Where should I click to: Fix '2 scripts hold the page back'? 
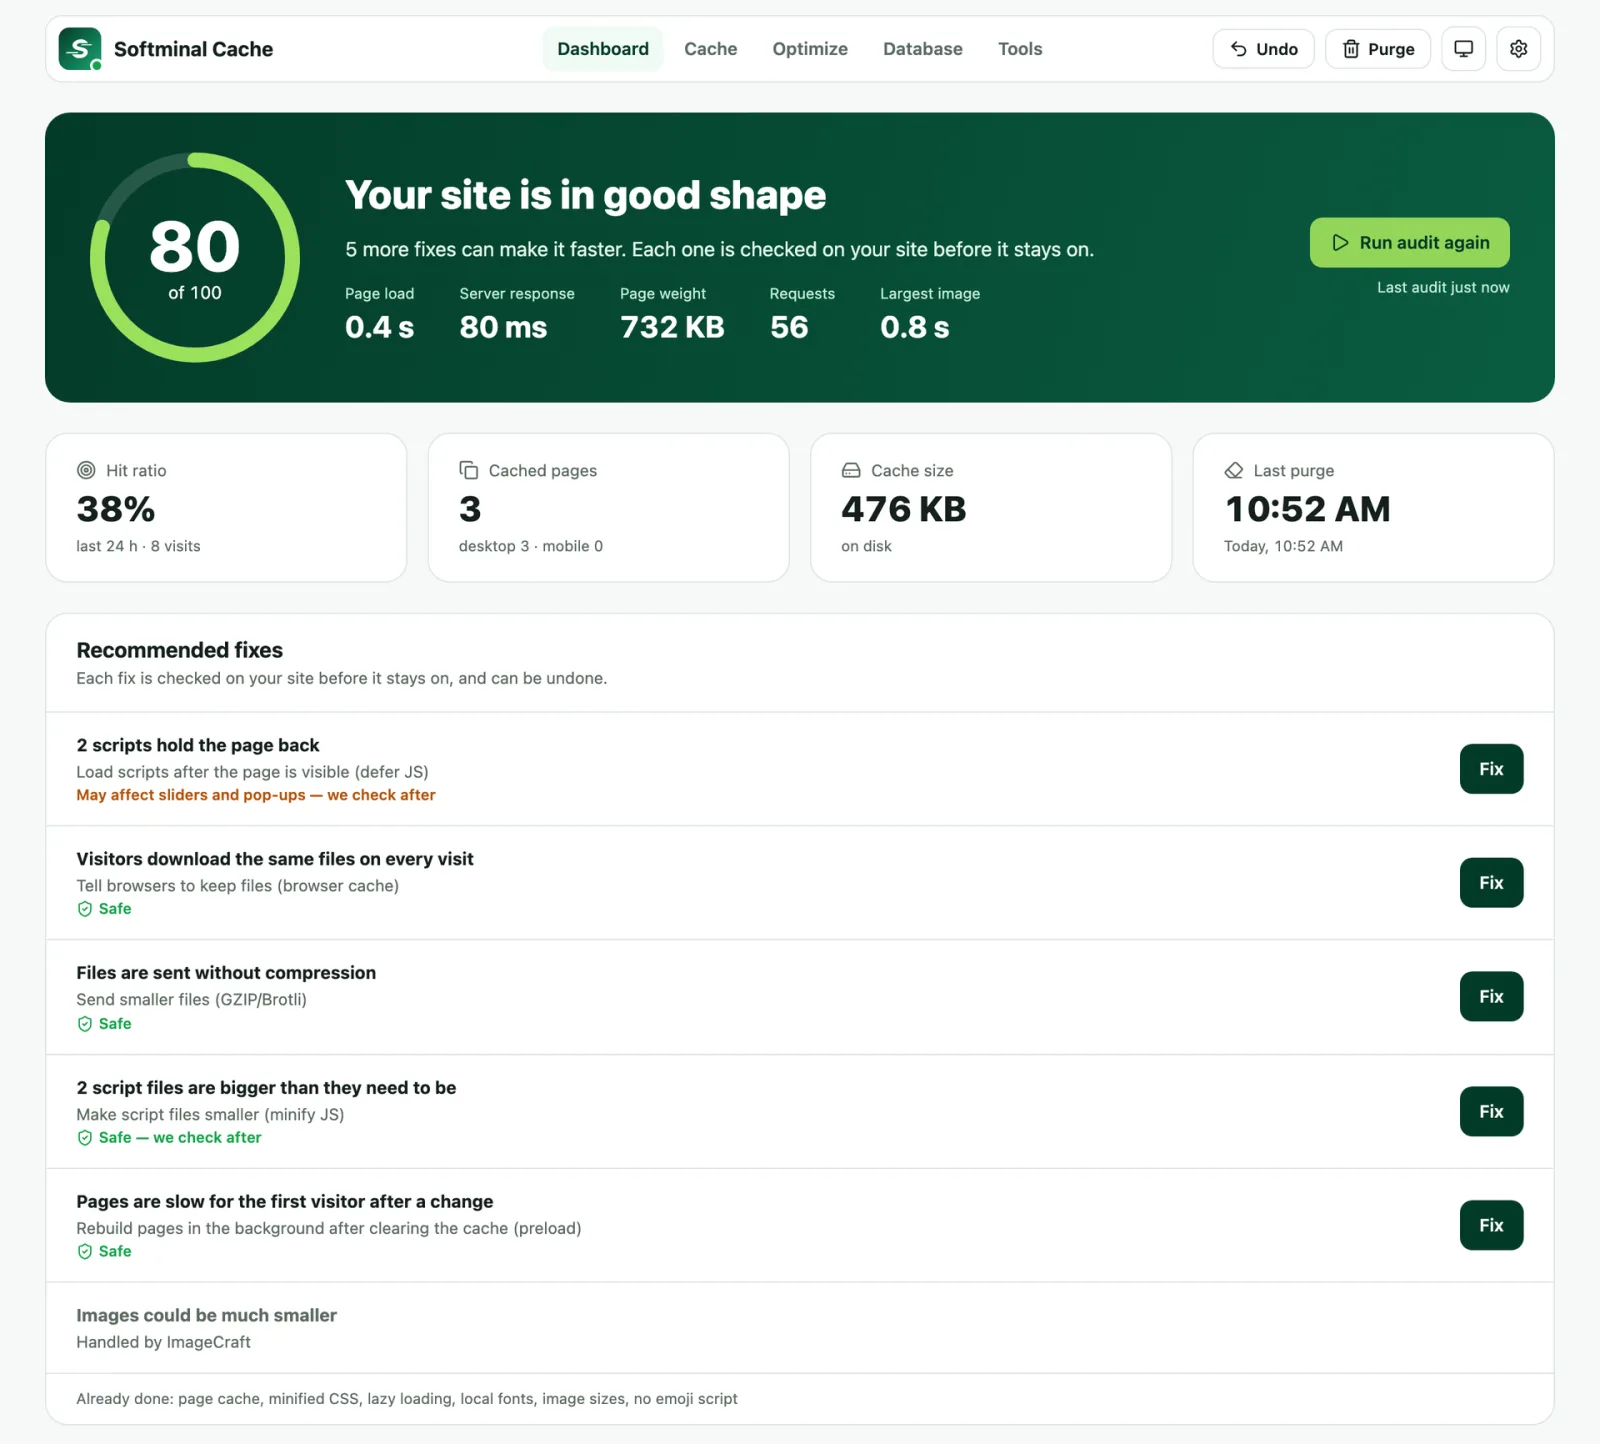1491,769
